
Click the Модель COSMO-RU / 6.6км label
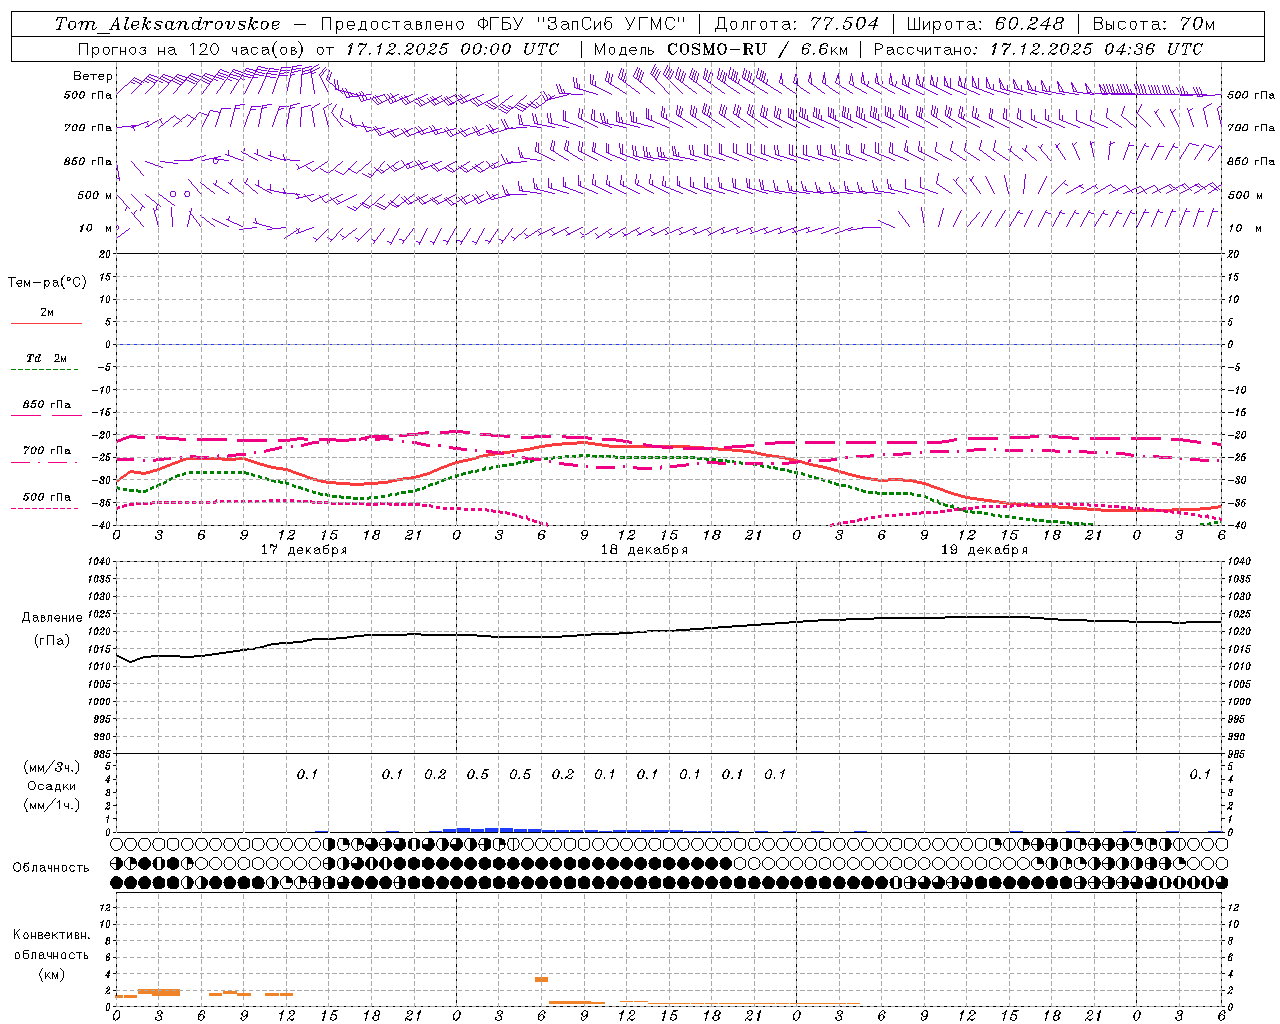[721, 49]
